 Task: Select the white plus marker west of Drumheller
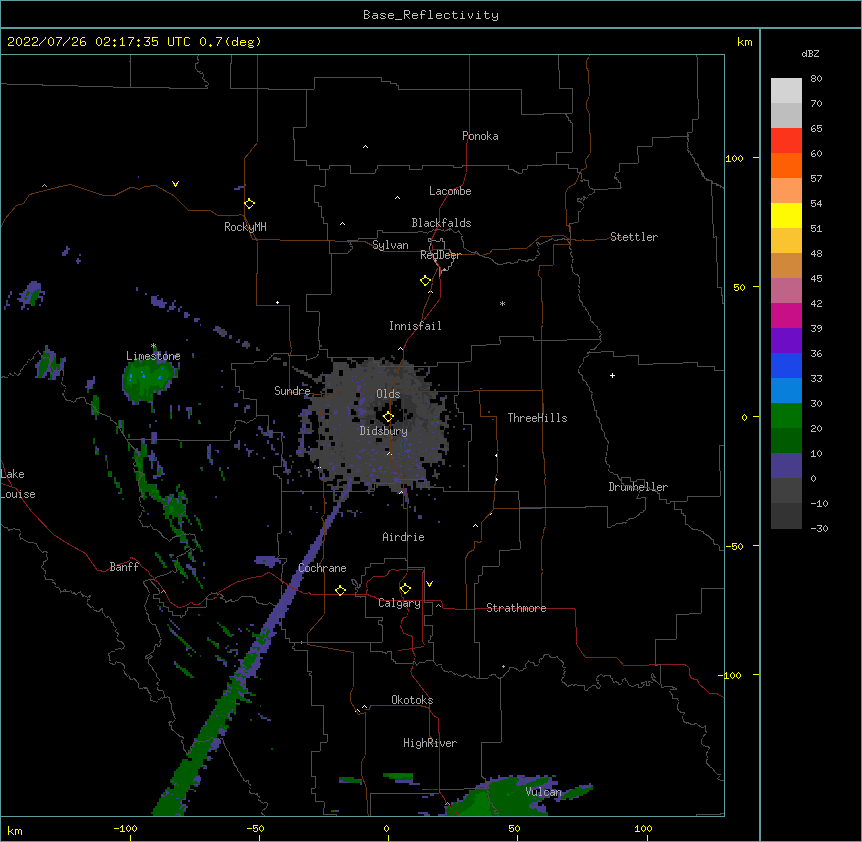pos(612,375)
